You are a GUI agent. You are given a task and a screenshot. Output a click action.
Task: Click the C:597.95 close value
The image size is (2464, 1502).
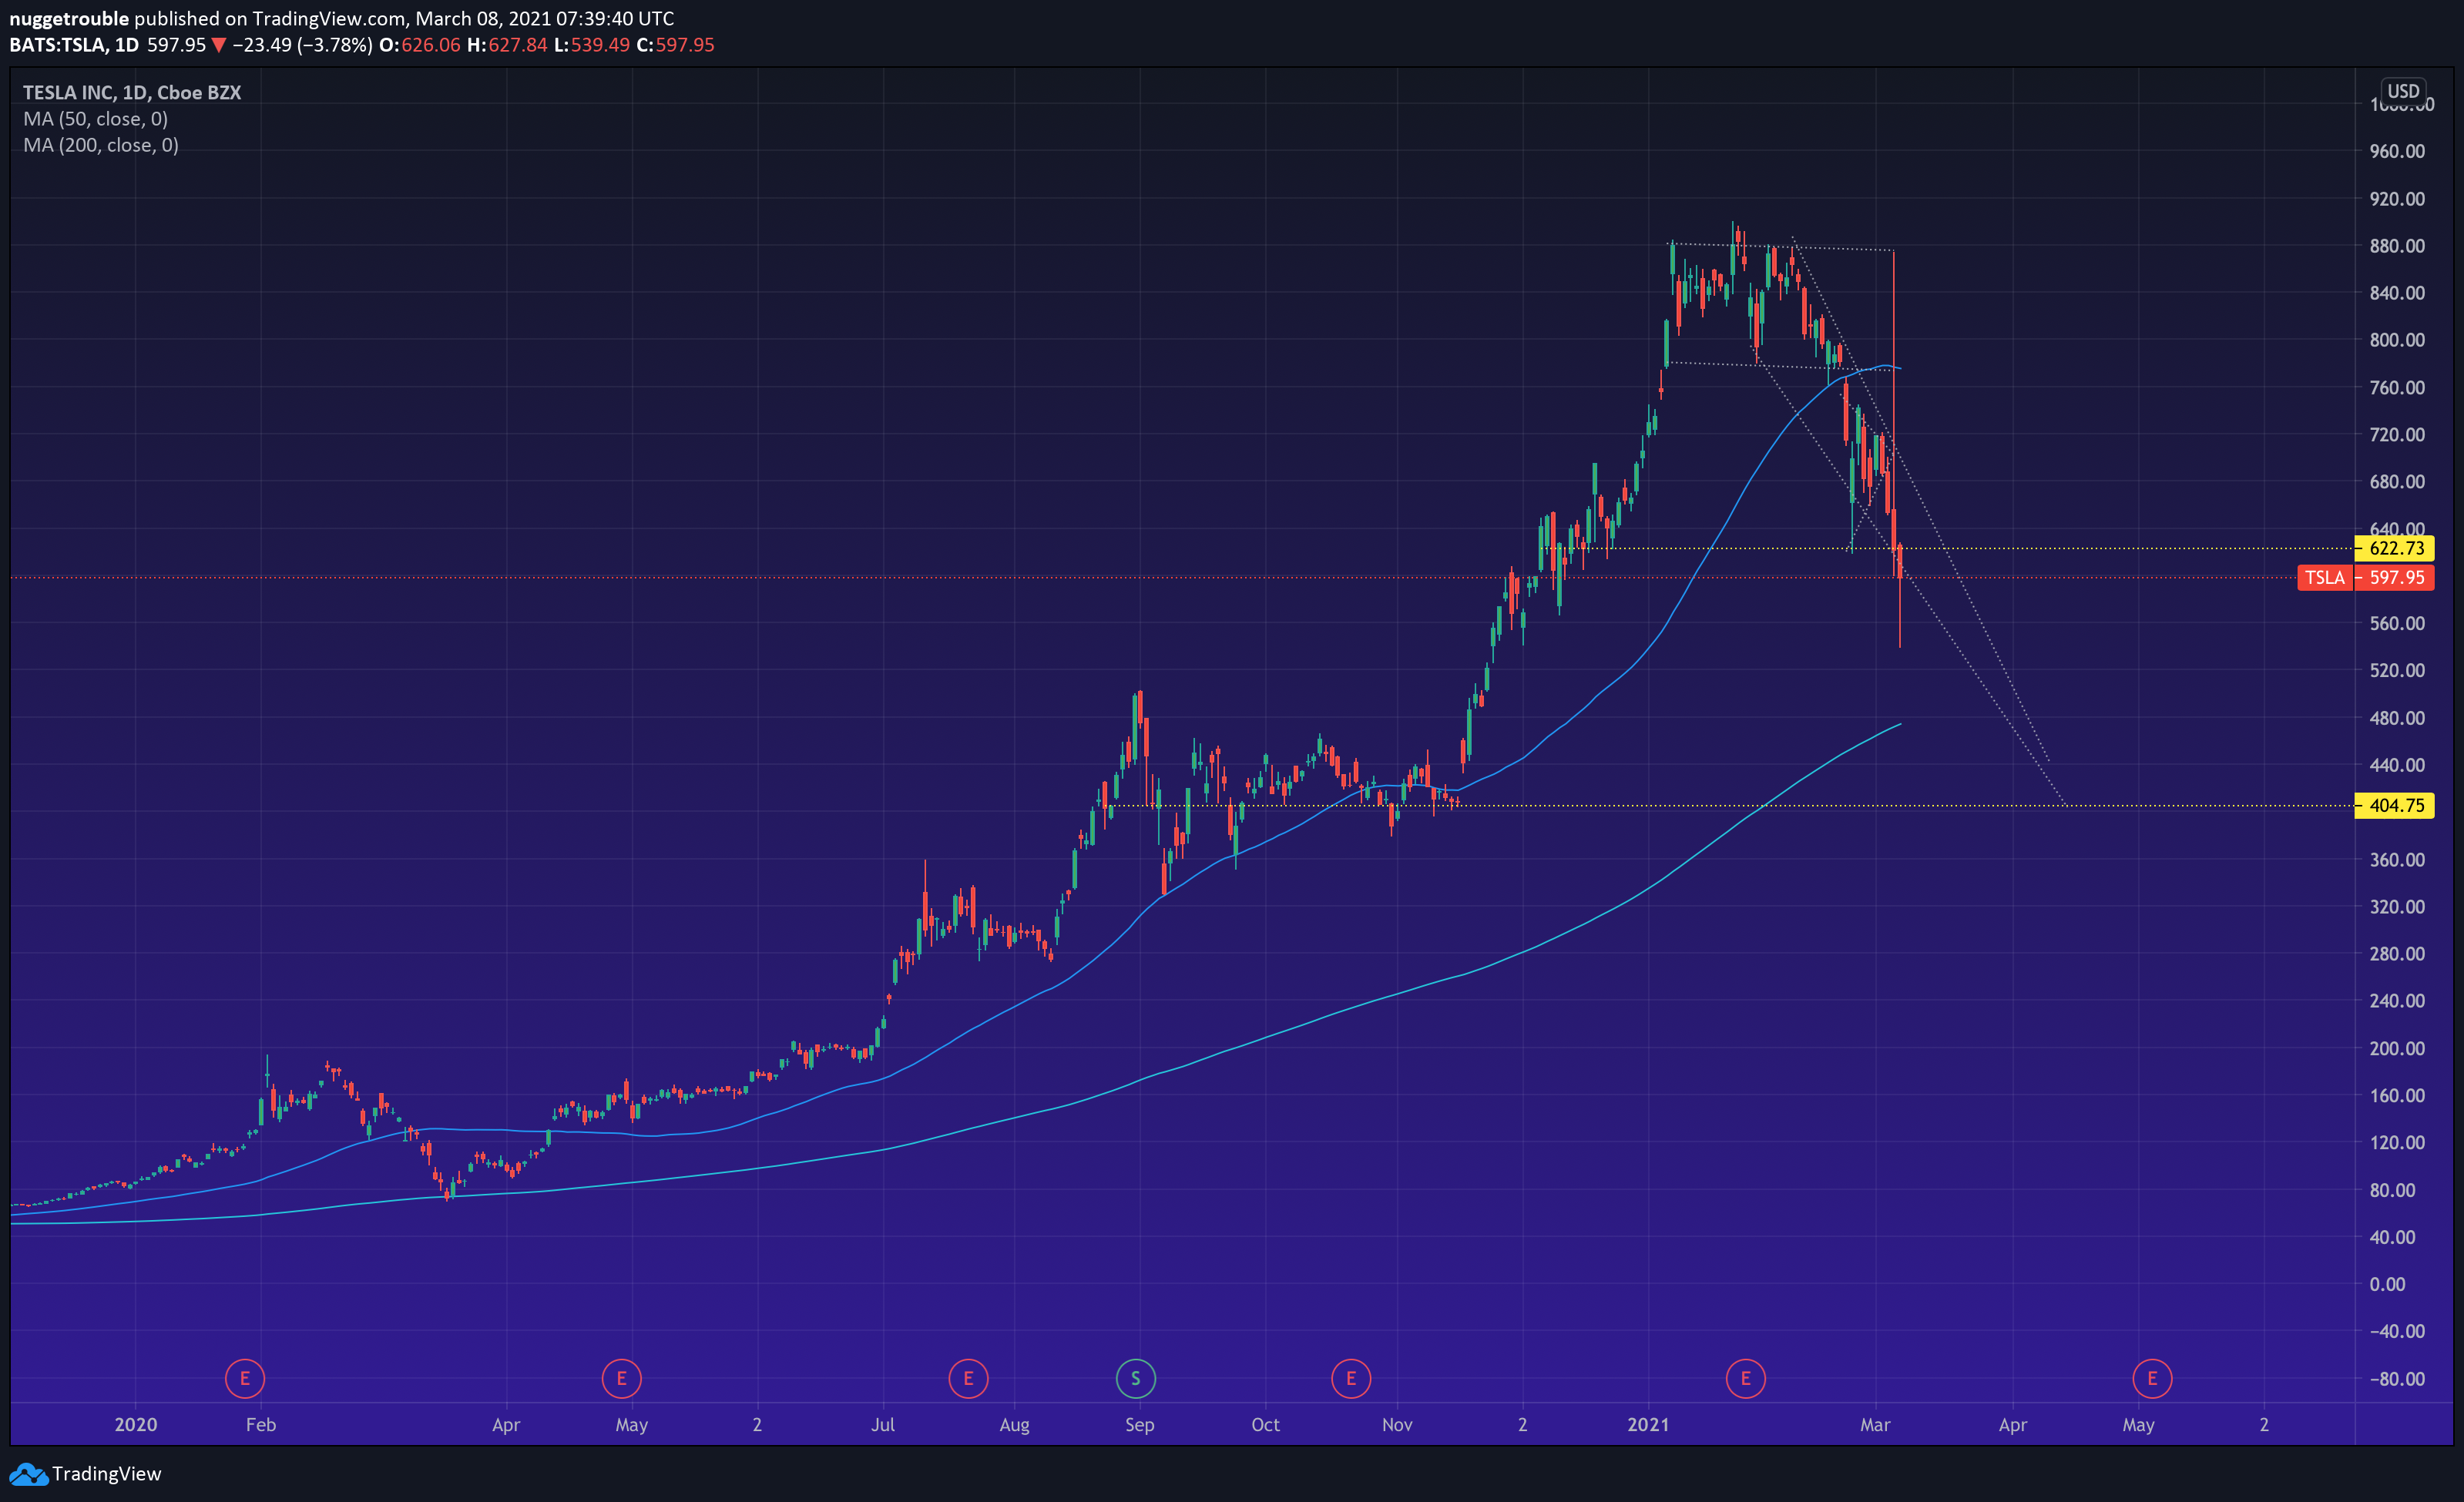[676, 45]
